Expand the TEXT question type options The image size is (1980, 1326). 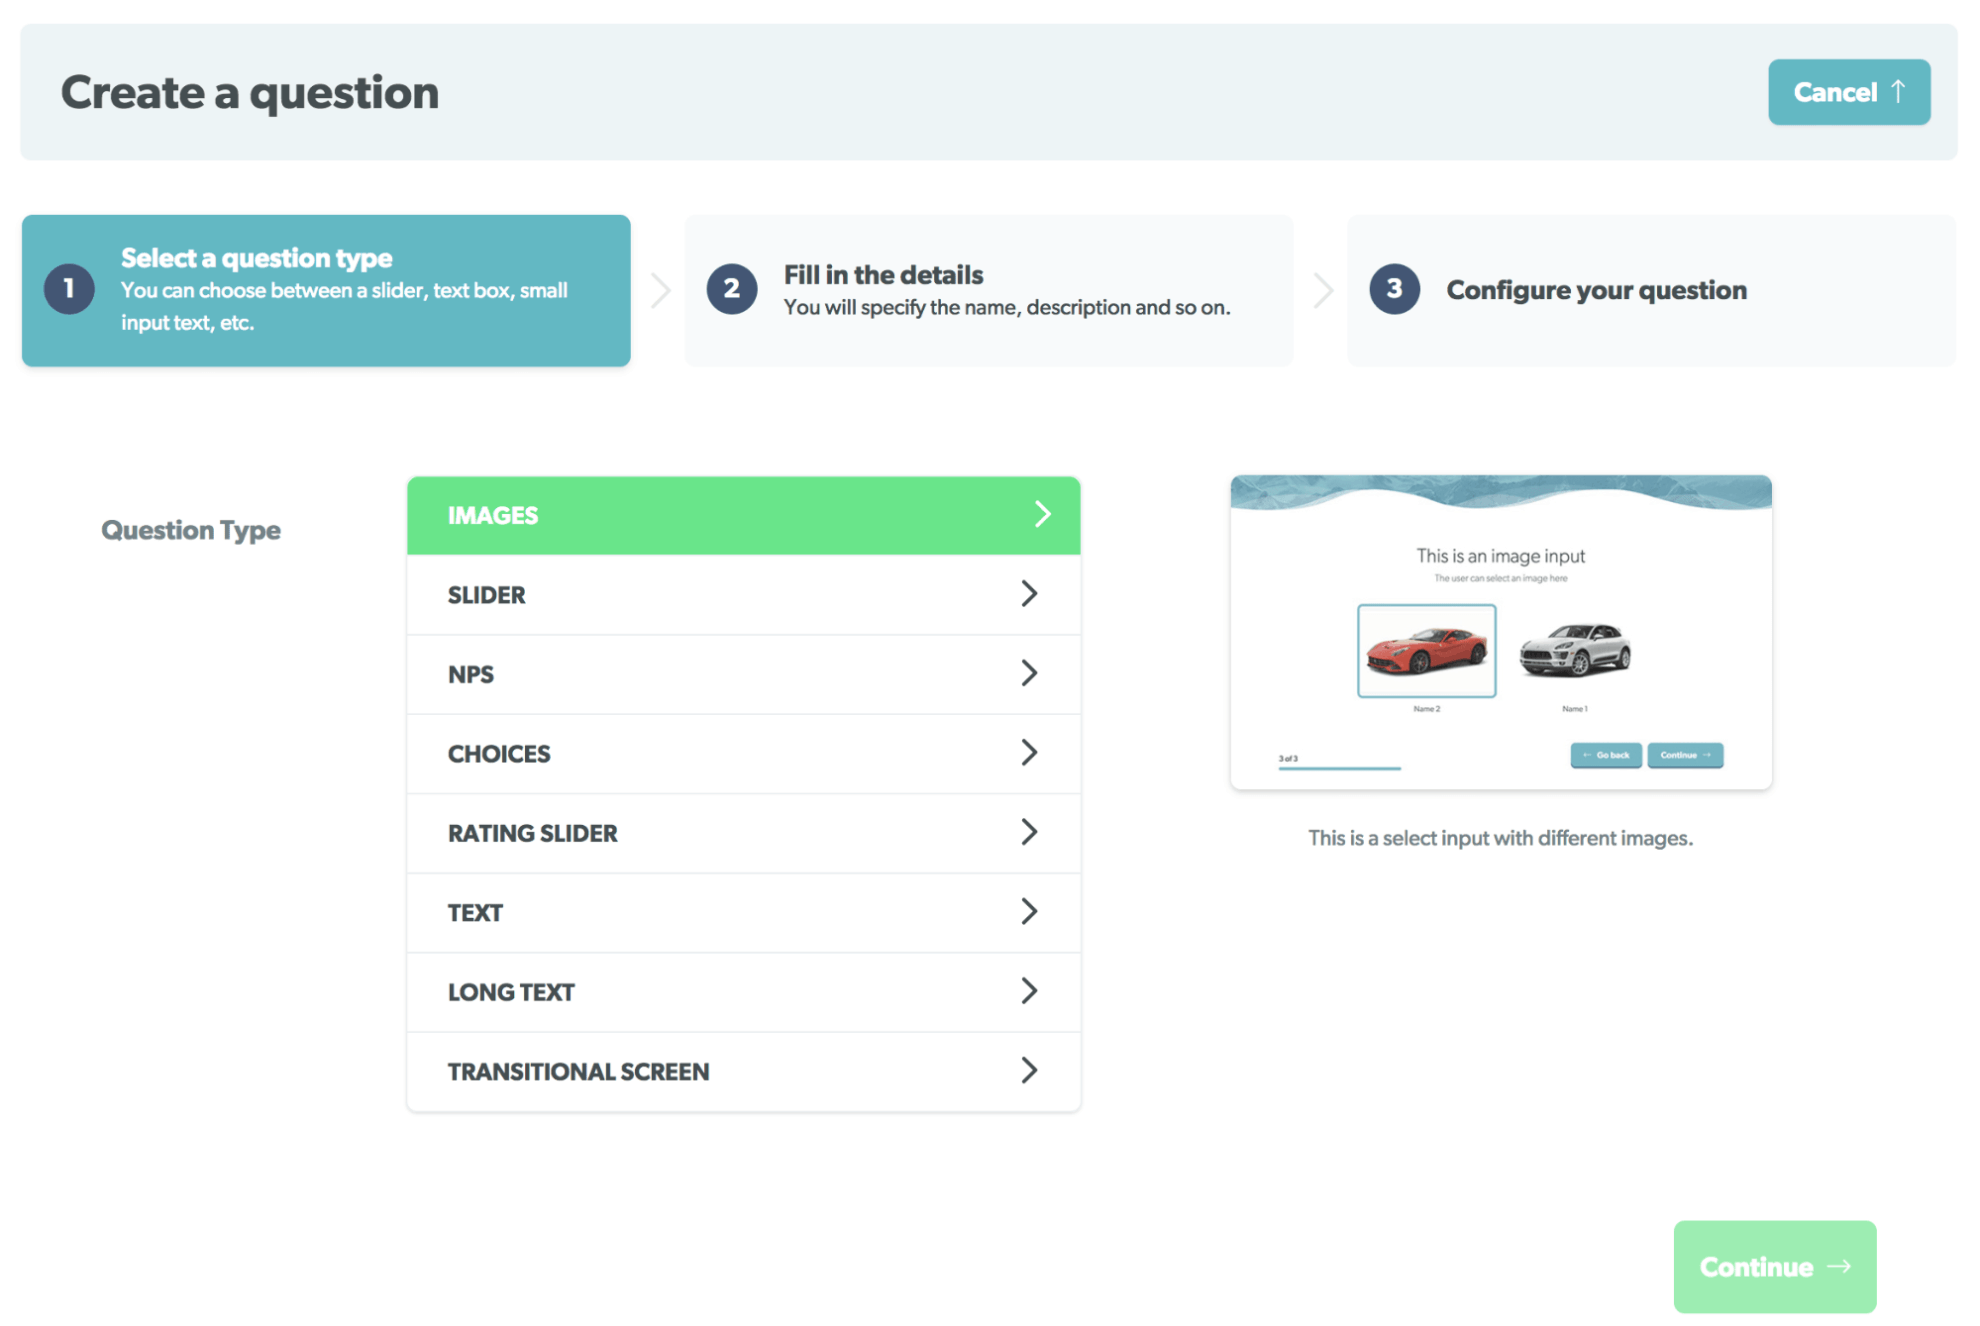pos(743,912)
